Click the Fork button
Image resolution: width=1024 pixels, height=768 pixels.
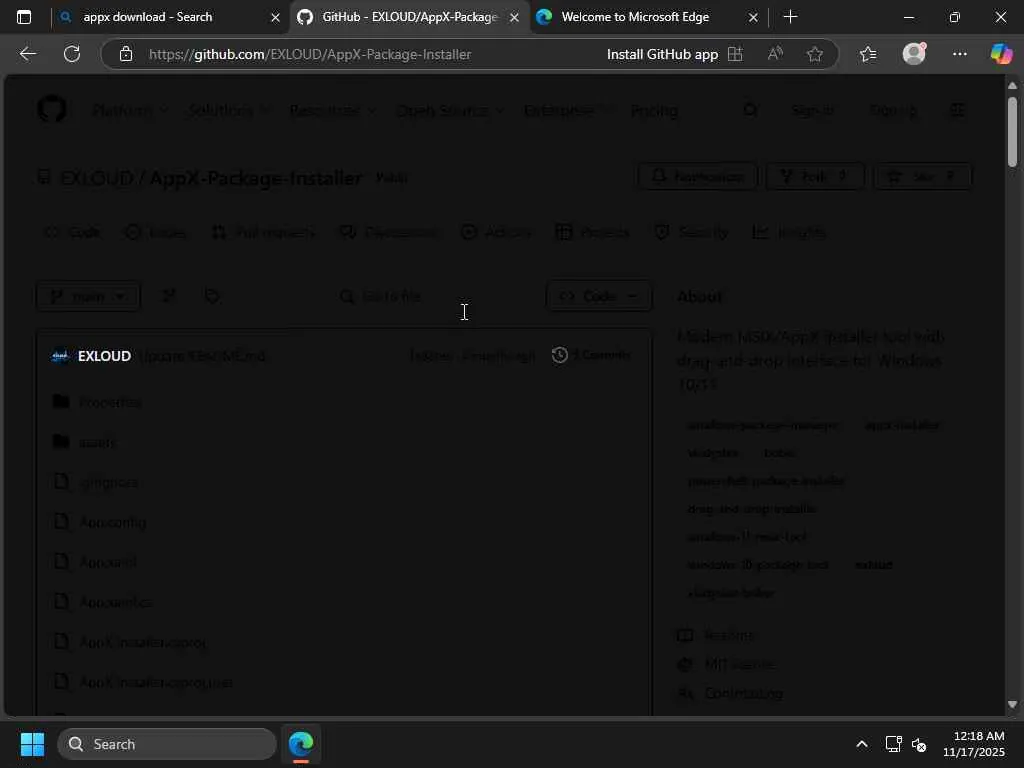click(x=815, y=176)
